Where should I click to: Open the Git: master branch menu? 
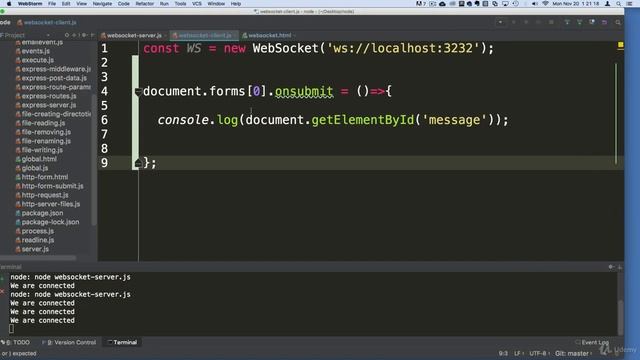[573, 353]
